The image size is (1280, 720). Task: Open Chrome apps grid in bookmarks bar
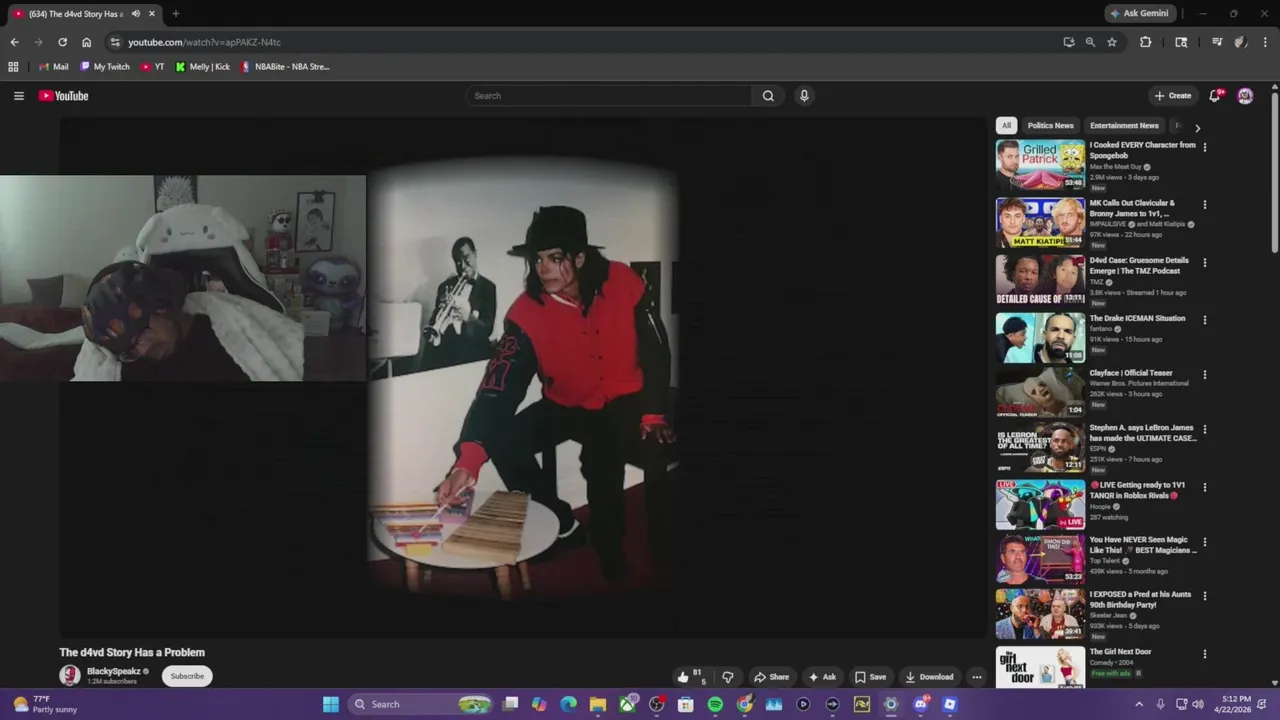coord(13,67)
